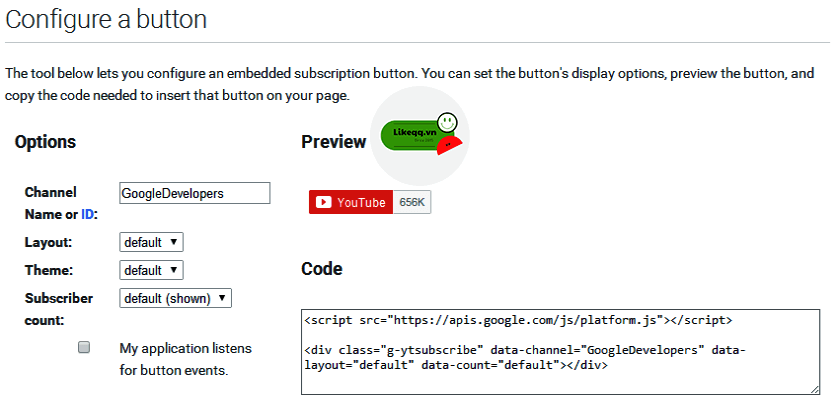Screen dimensions: 840x413
Task: Enable 'My application listens for button events' checkbox
Action: tap(84, 348)
